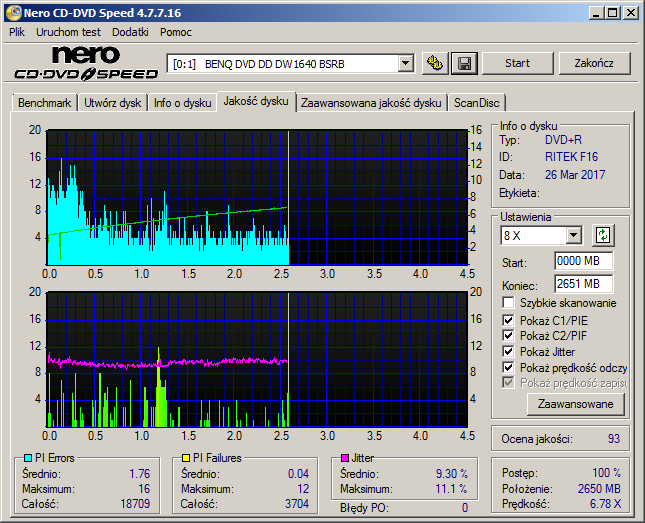Open the Dodatki menu
The image size is (645, 523).
coord(130,32)
